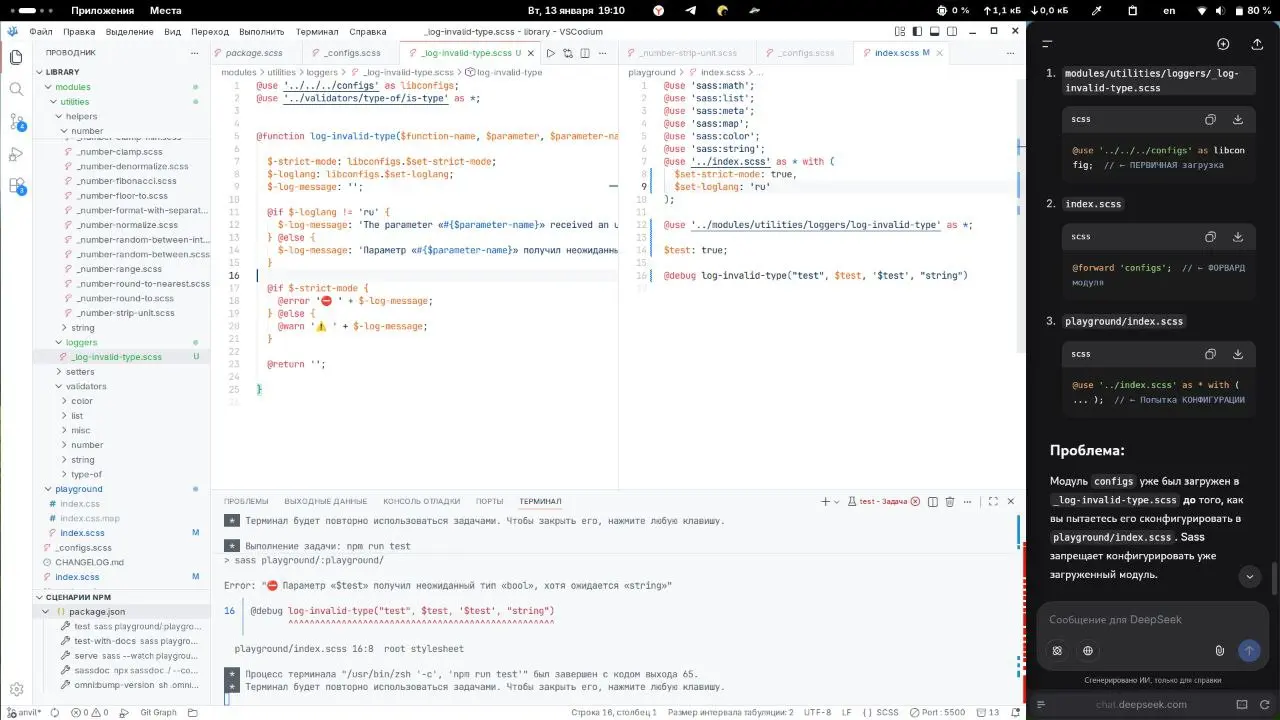Image resolution: width=1280 pixels, height=720 pixels.
Task: Kill terminal with the trash icon
Action: pos(950,501)
